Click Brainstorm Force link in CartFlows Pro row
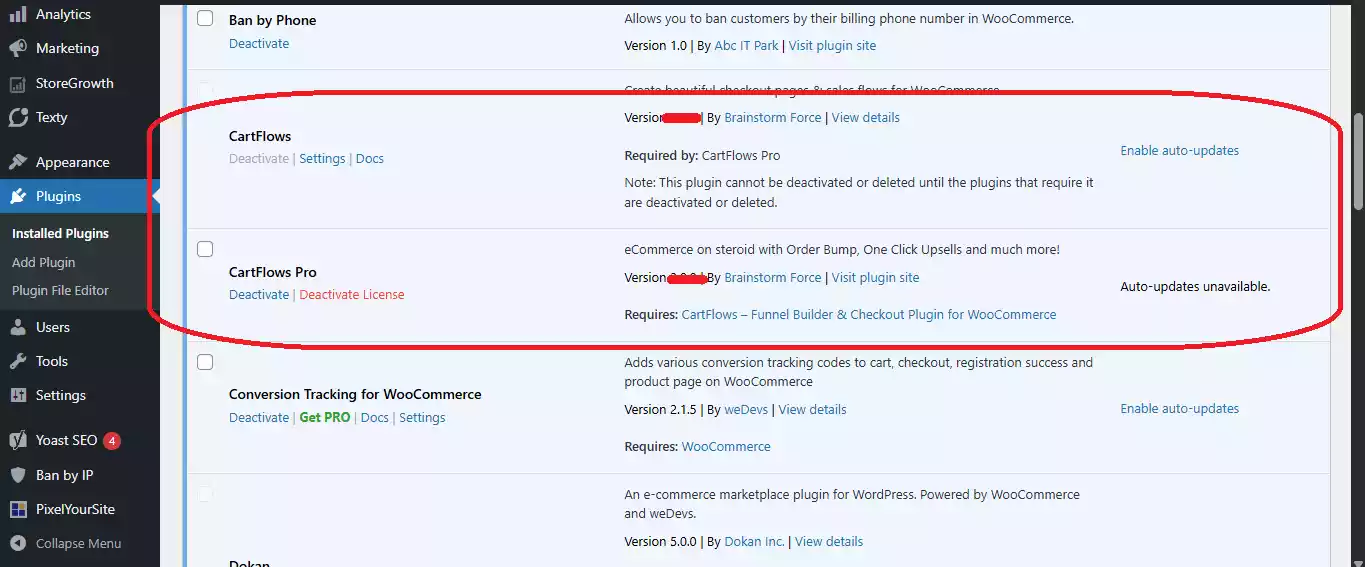 772,277
